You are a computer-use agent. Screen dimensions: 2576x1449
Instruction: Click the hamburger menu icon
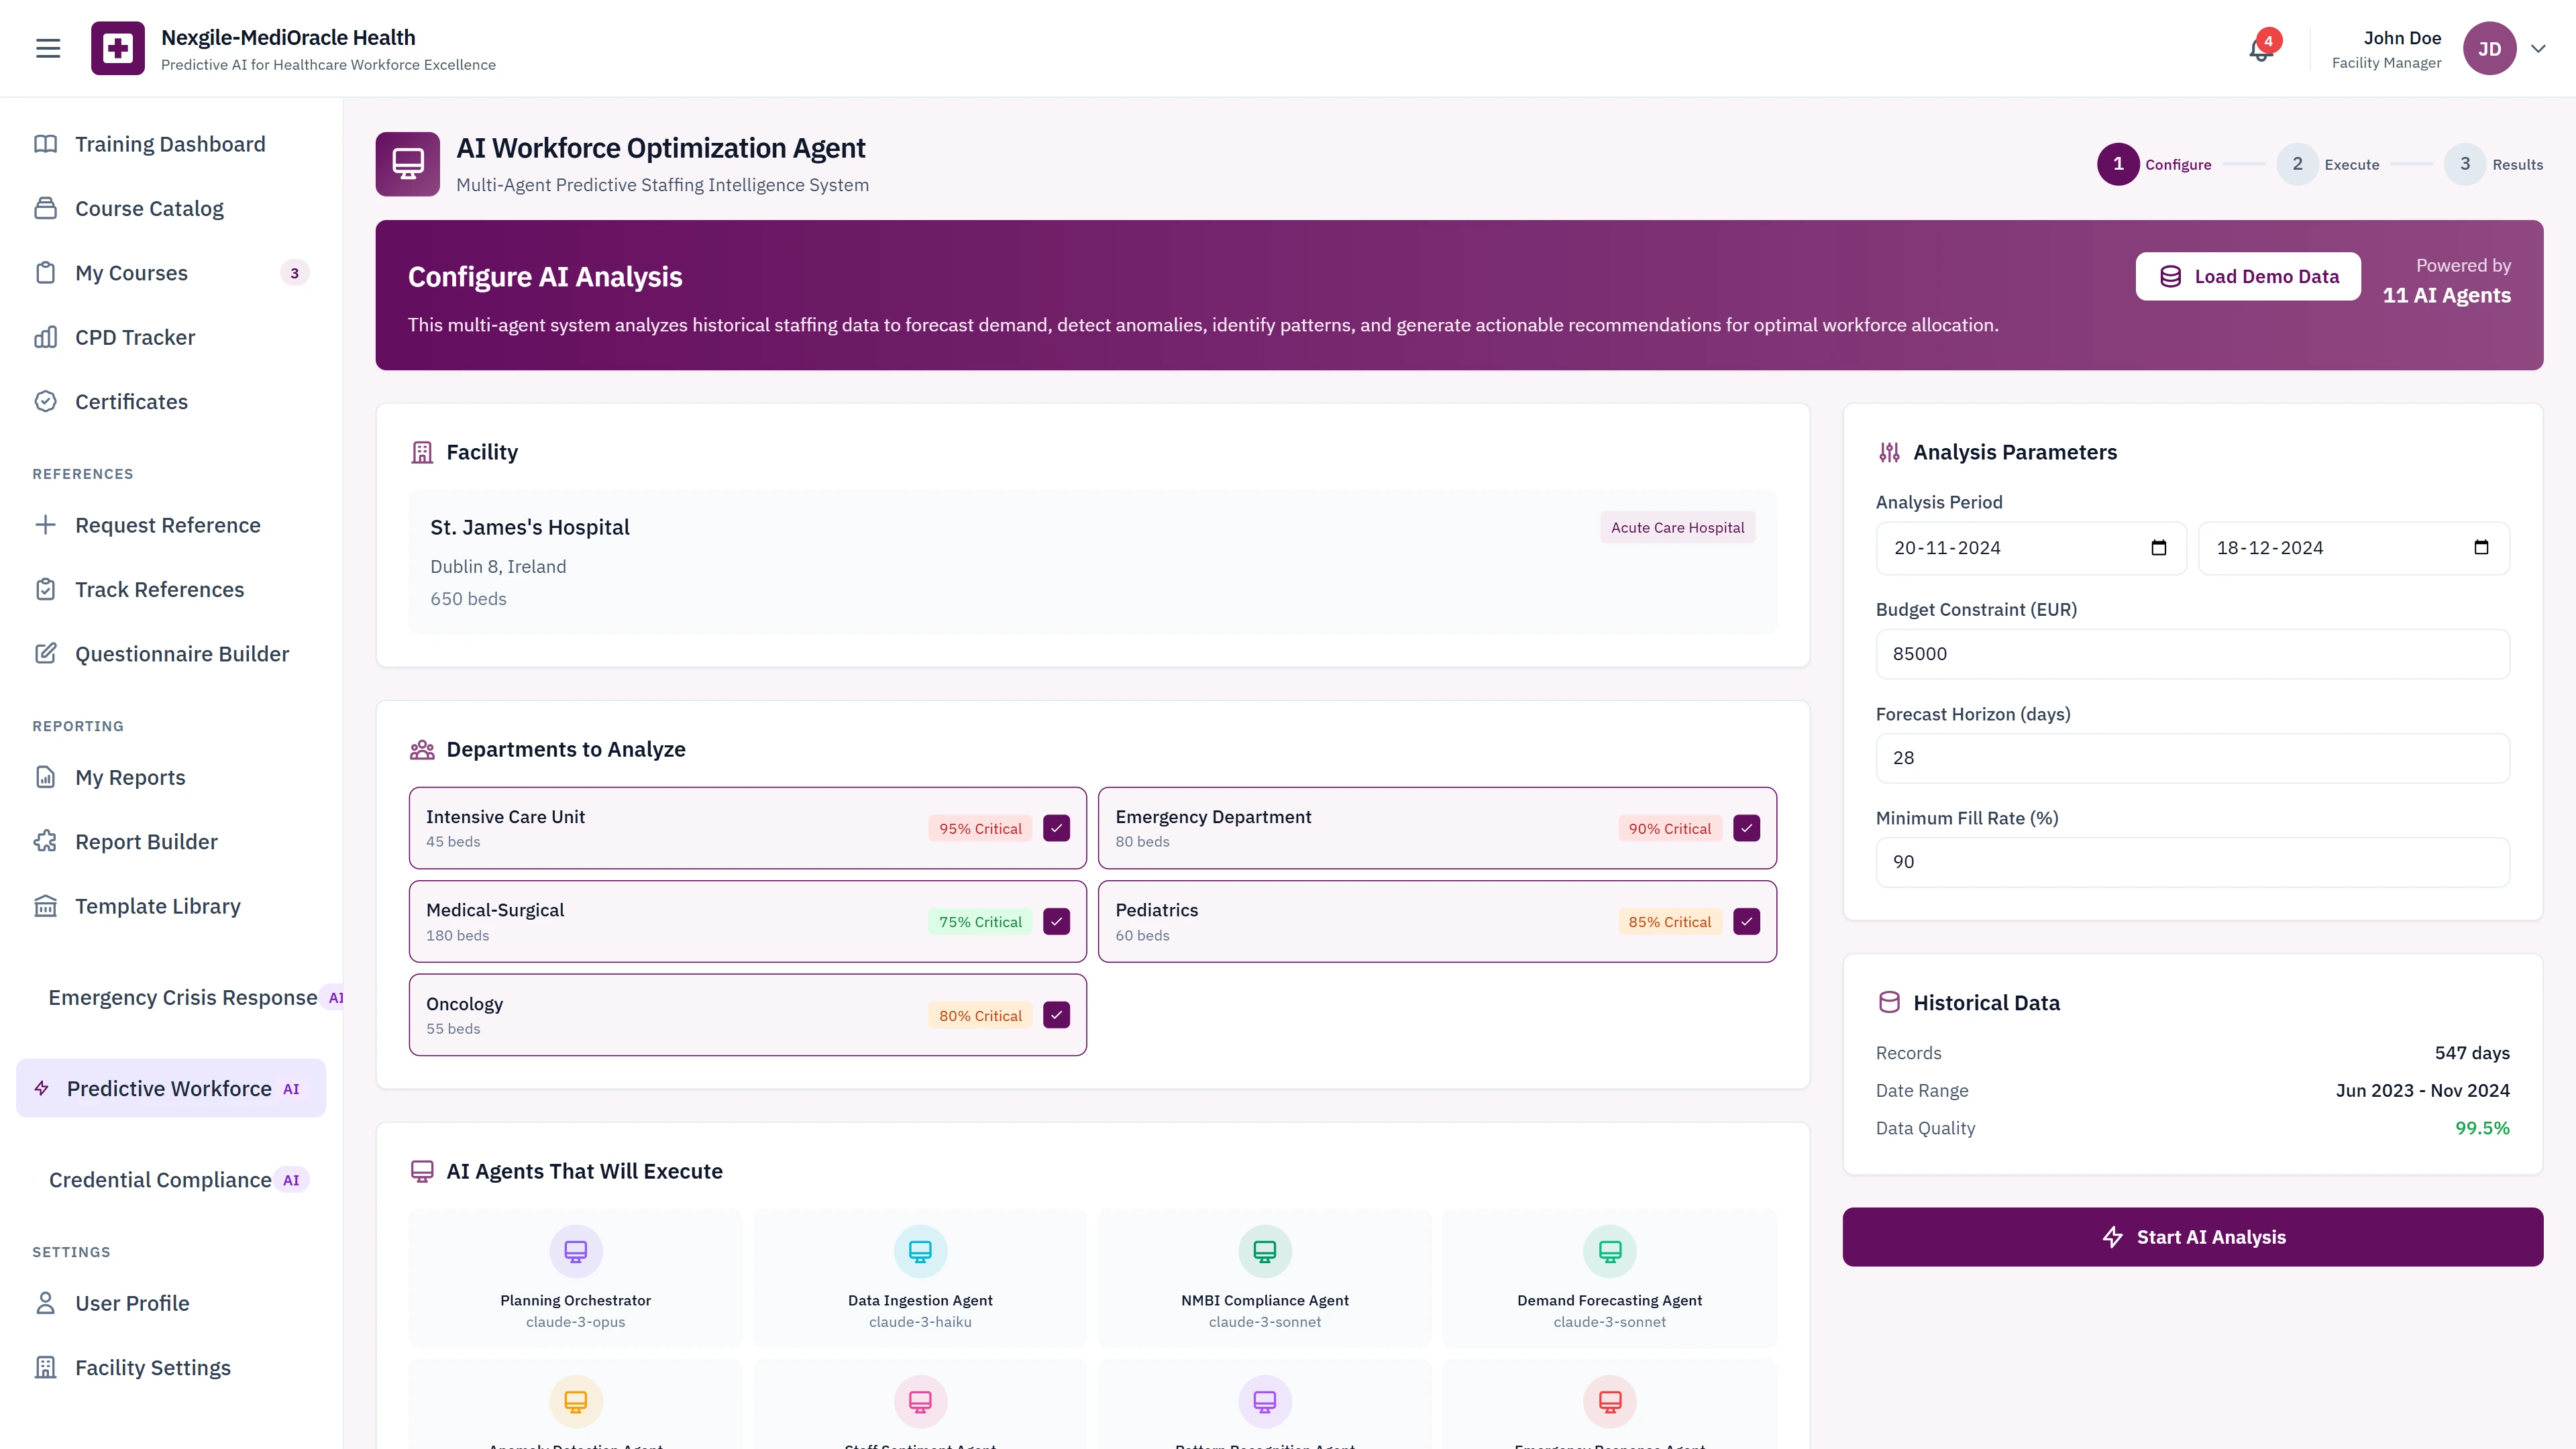click(x=47, y=47)
